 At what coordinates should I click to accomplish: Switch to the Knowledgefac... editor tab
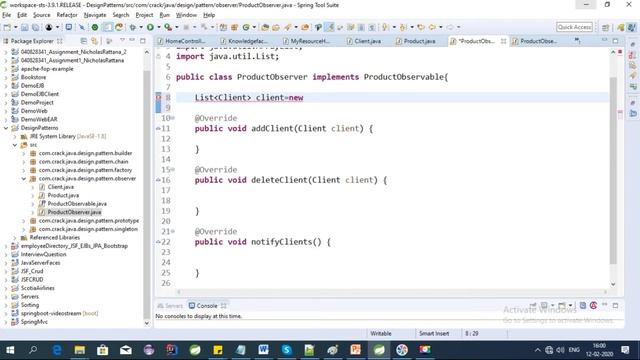coord(244,41)
